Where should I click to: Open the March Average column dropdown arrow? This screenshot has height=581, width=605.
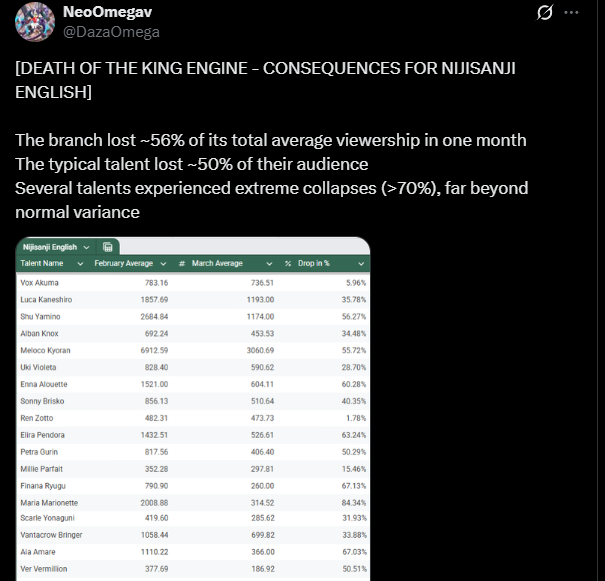tap(269, 264)
